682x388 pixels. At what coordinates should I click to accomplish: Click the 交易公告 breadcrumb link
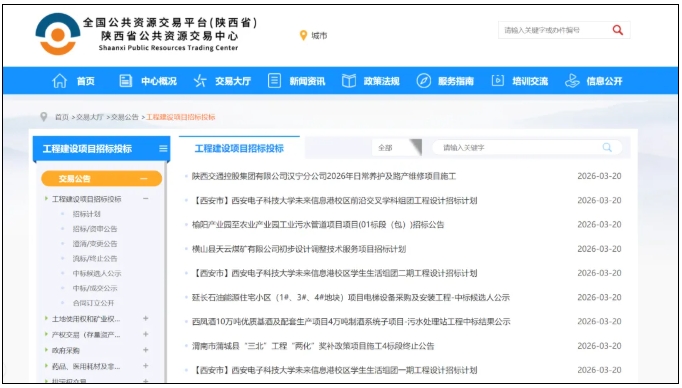(125, 117)
